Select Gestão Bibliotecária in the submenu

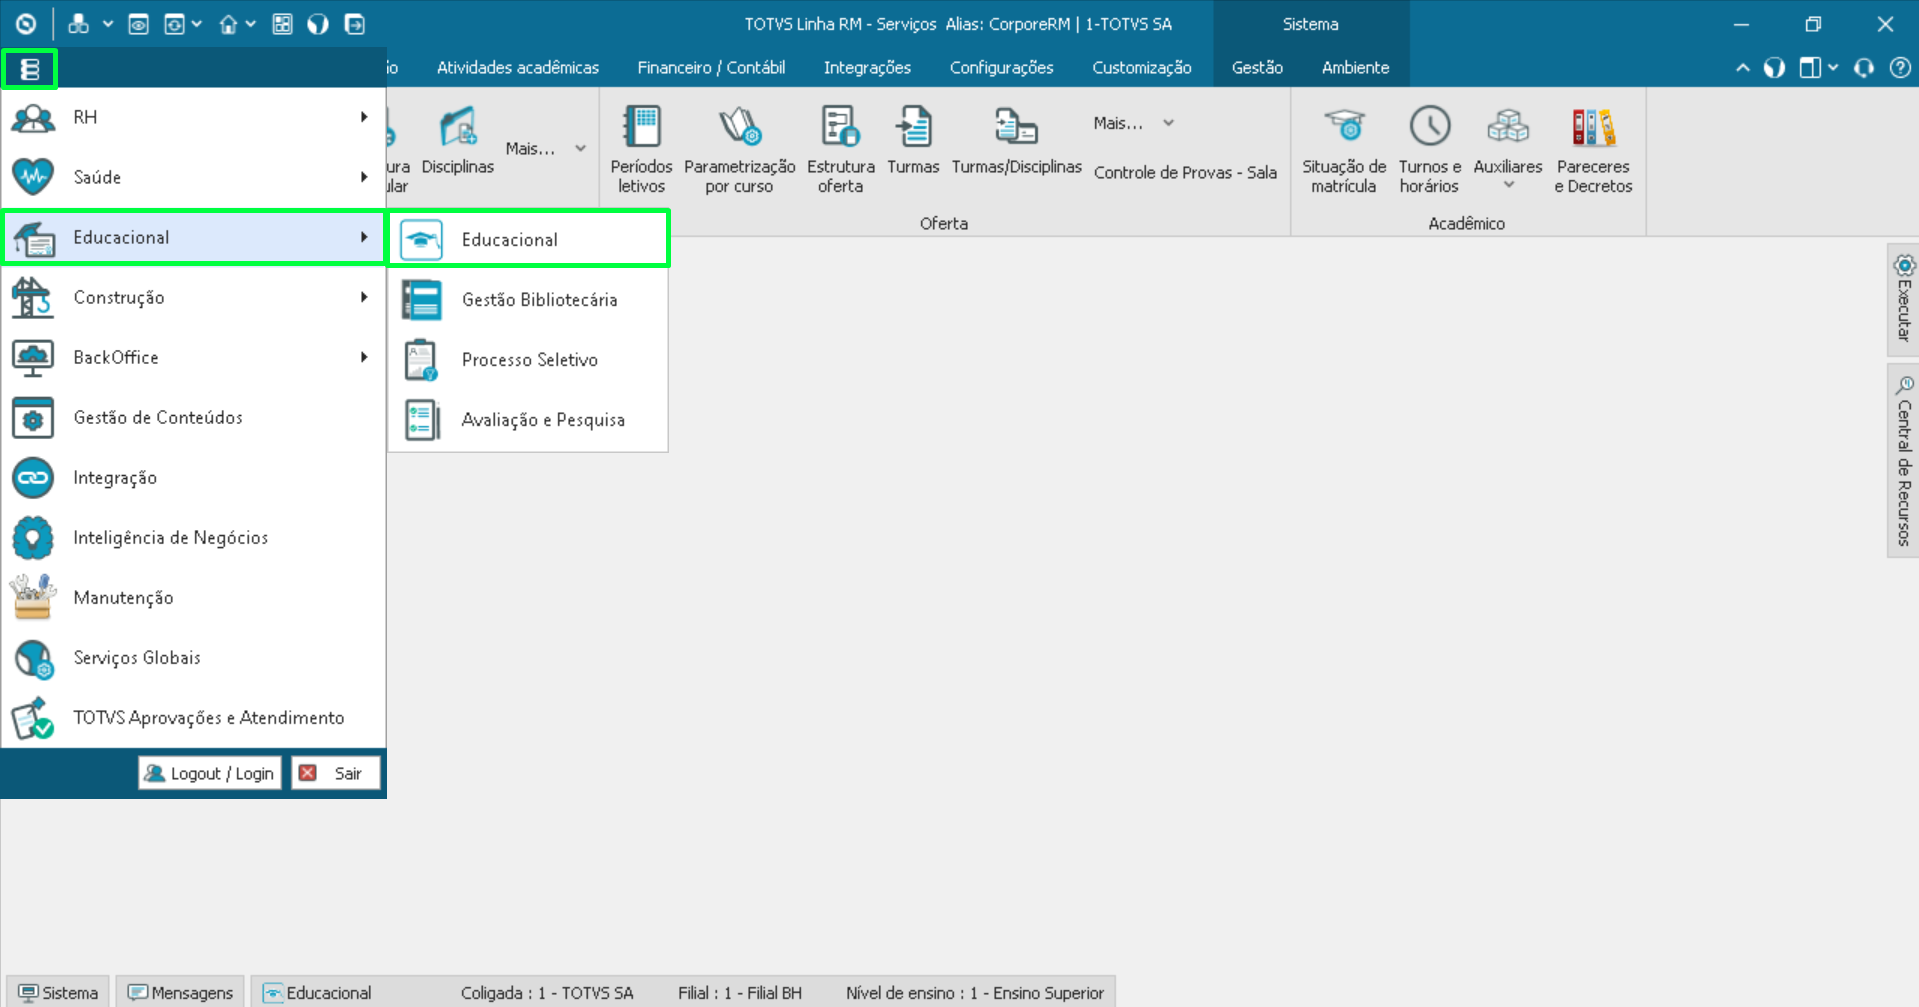(x=528, y=300)
